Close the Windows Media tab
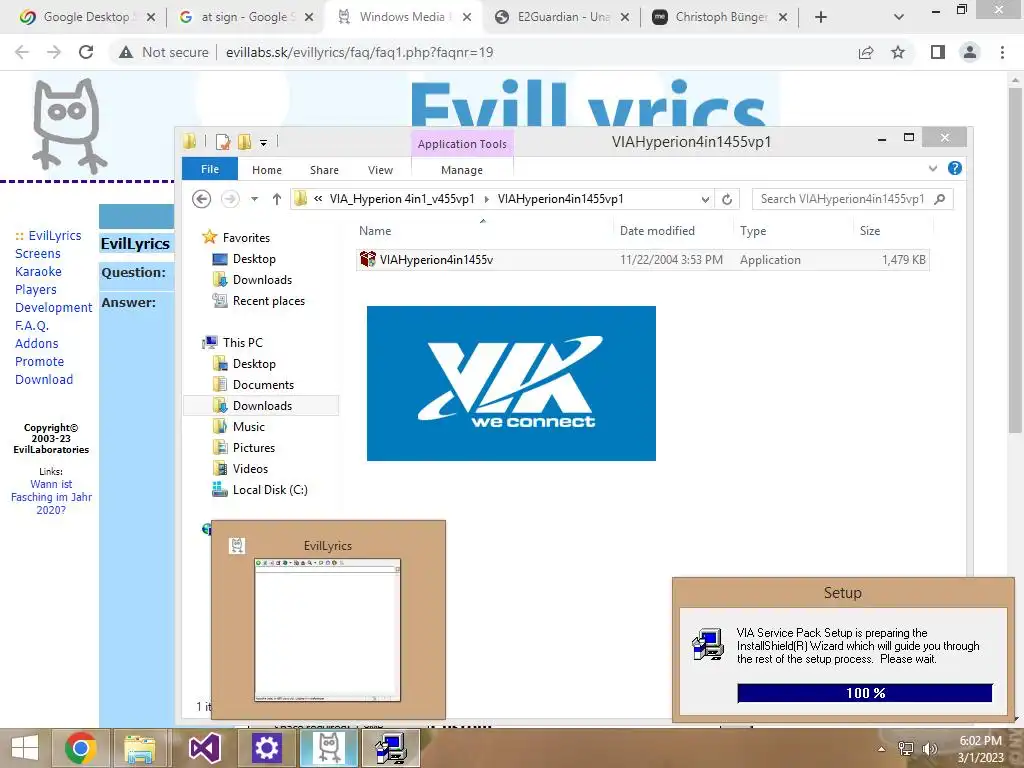Image resolution: width=1024 pixels, height=768 pixels. pos(467,17)
